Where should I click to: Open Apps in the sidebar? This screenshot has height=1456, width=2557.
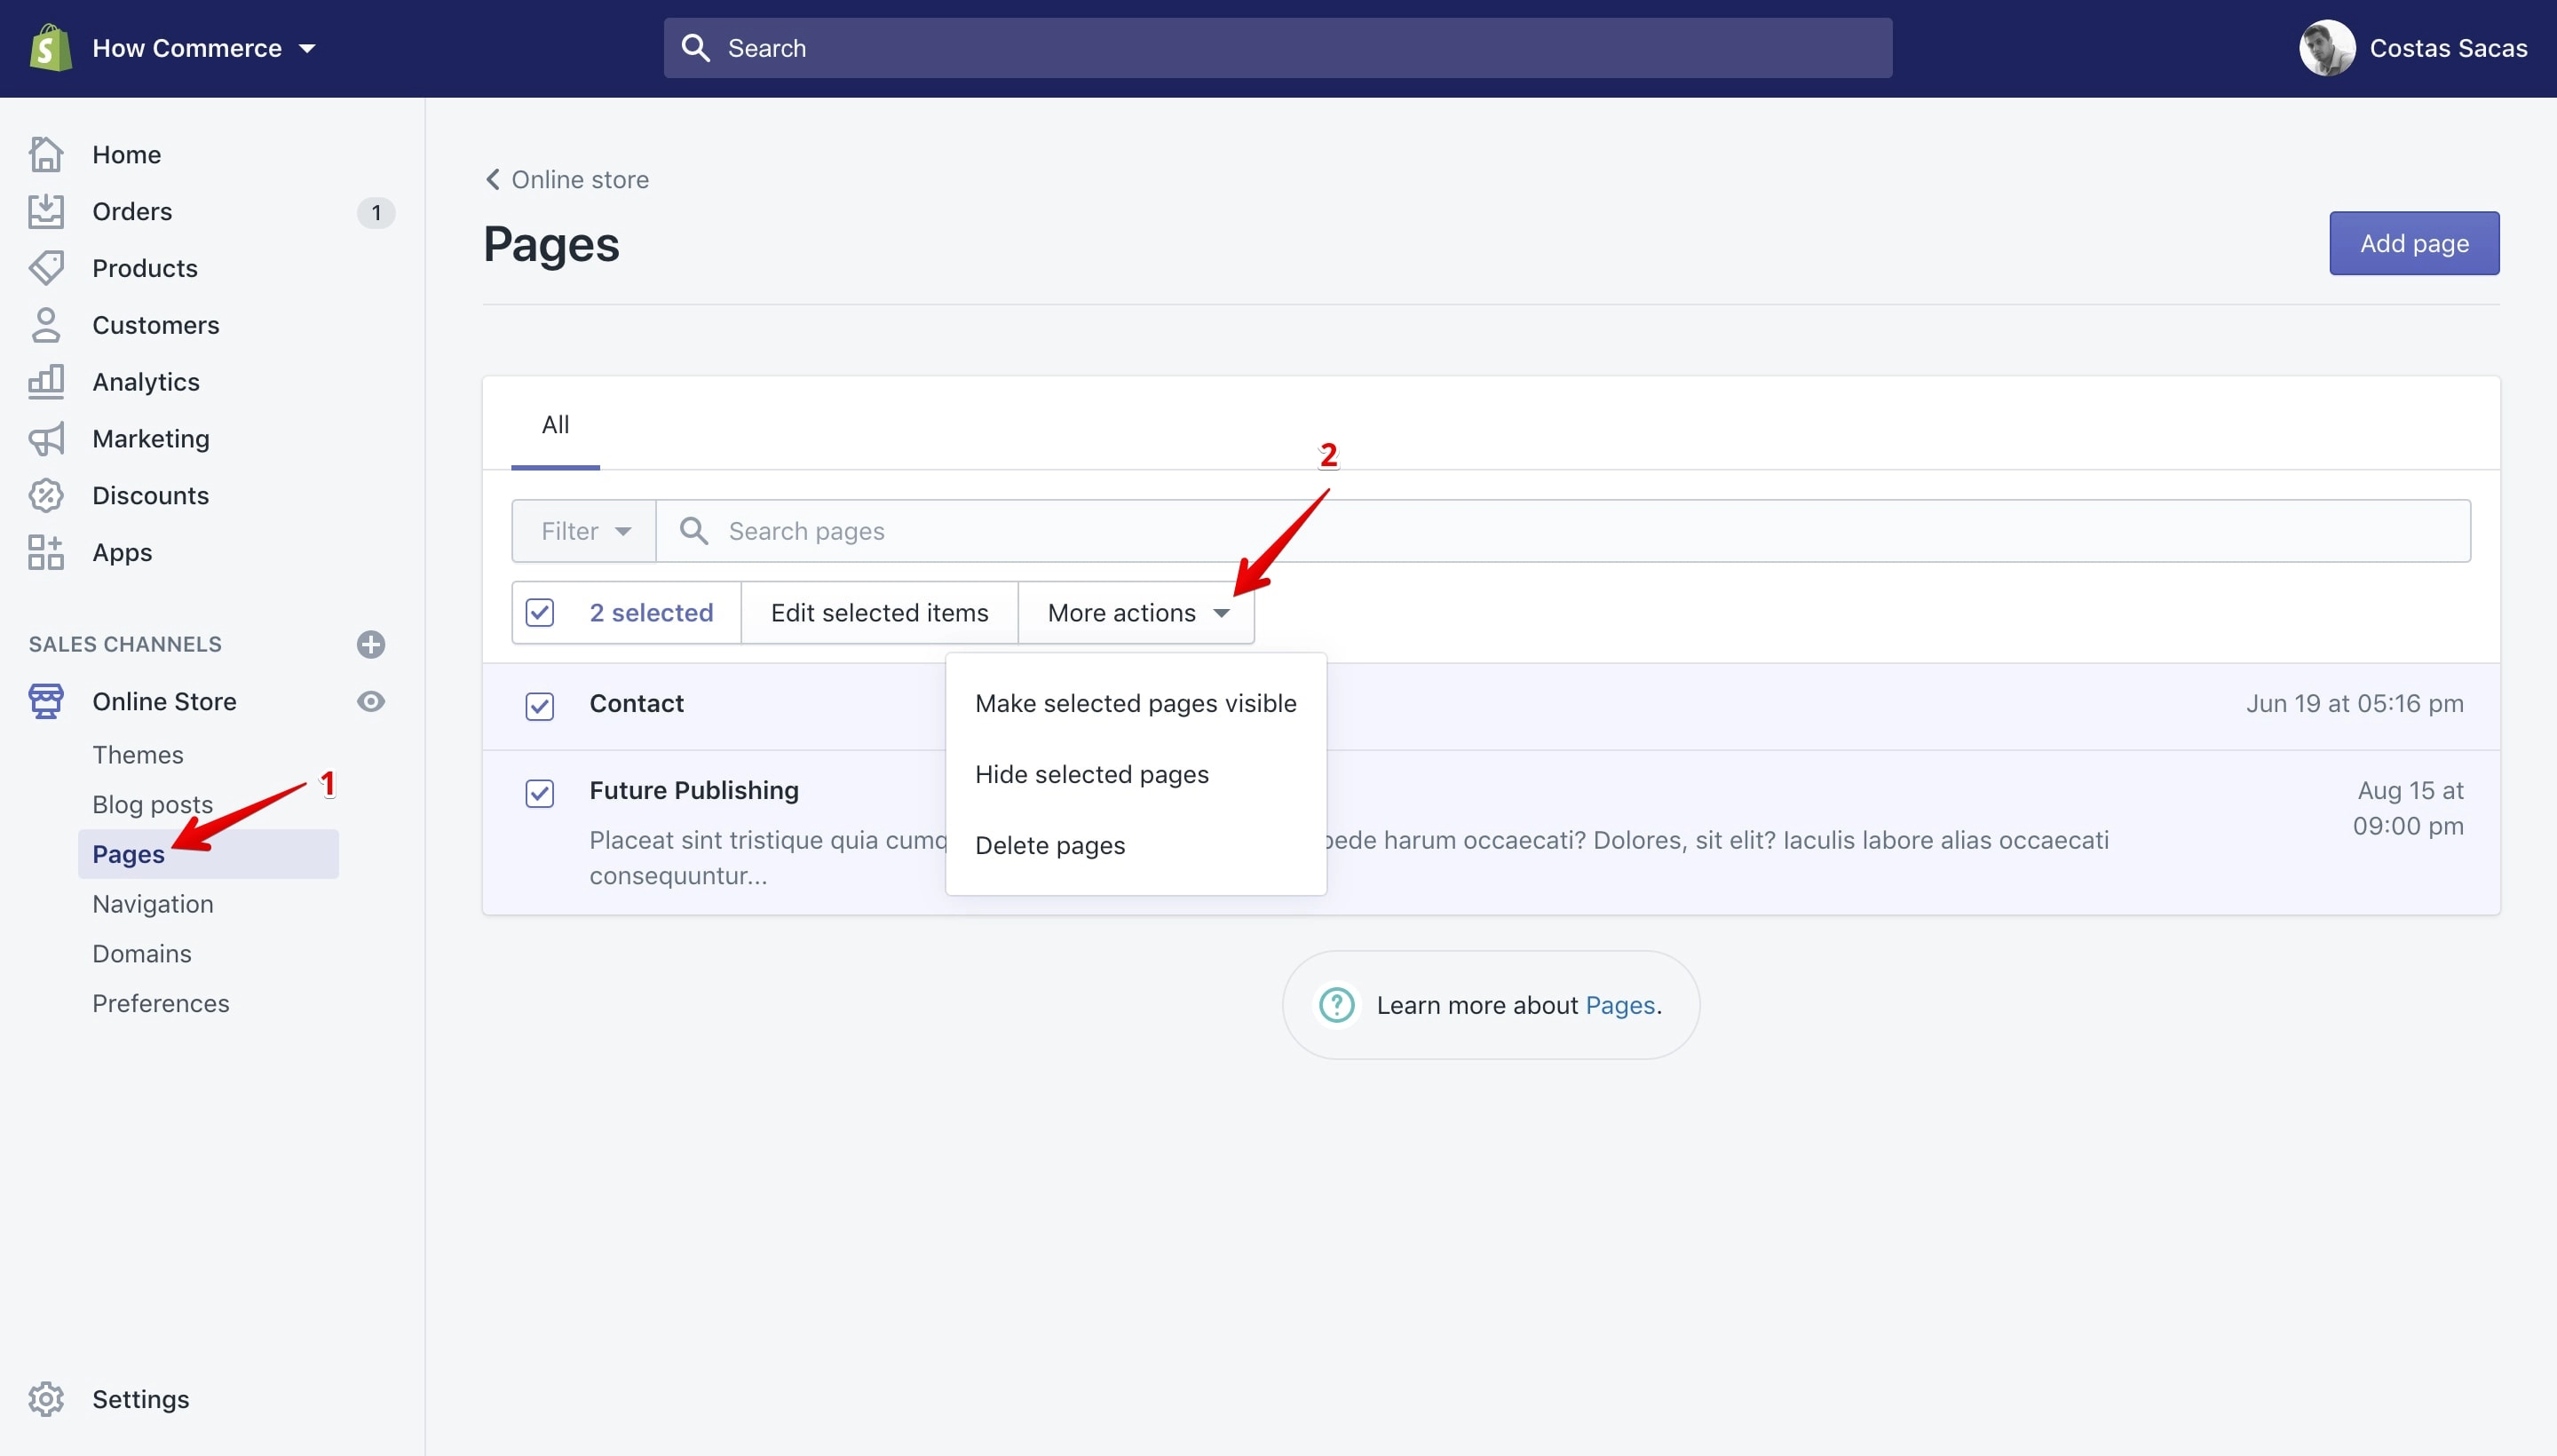pos(122,552)
